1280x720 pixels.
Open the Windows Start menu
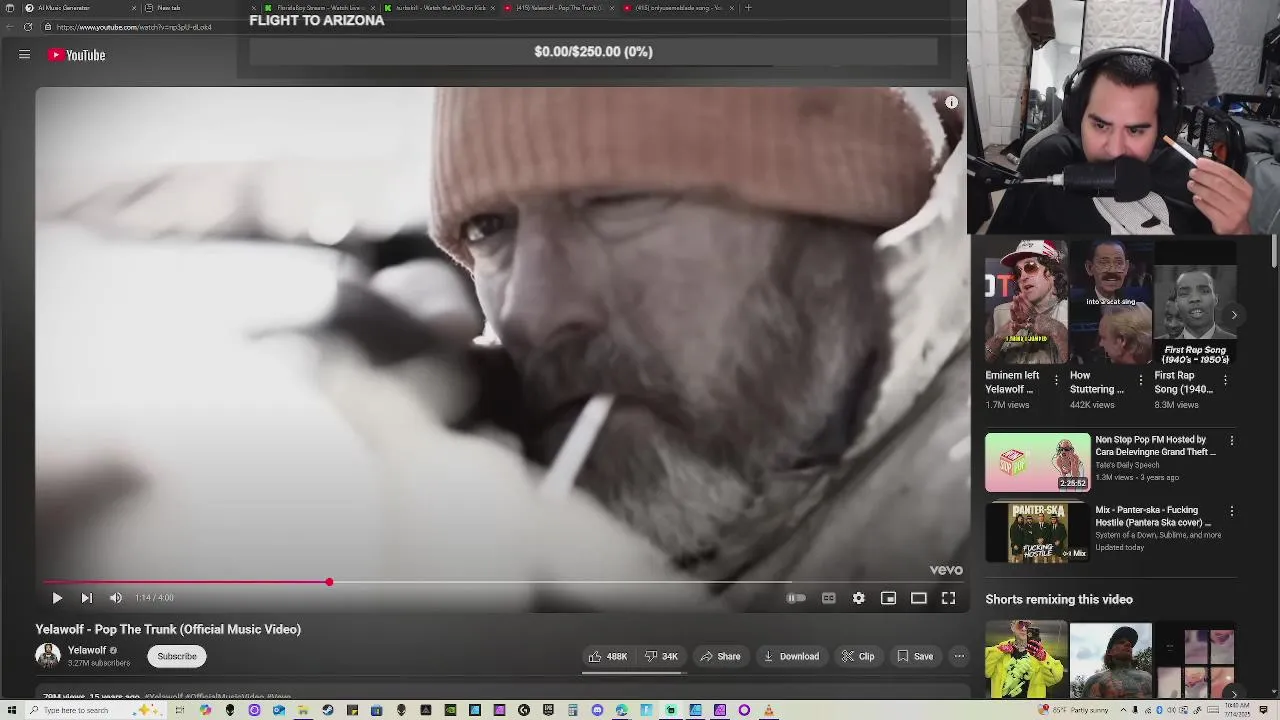pyautogui.click(x=12, y=710)
